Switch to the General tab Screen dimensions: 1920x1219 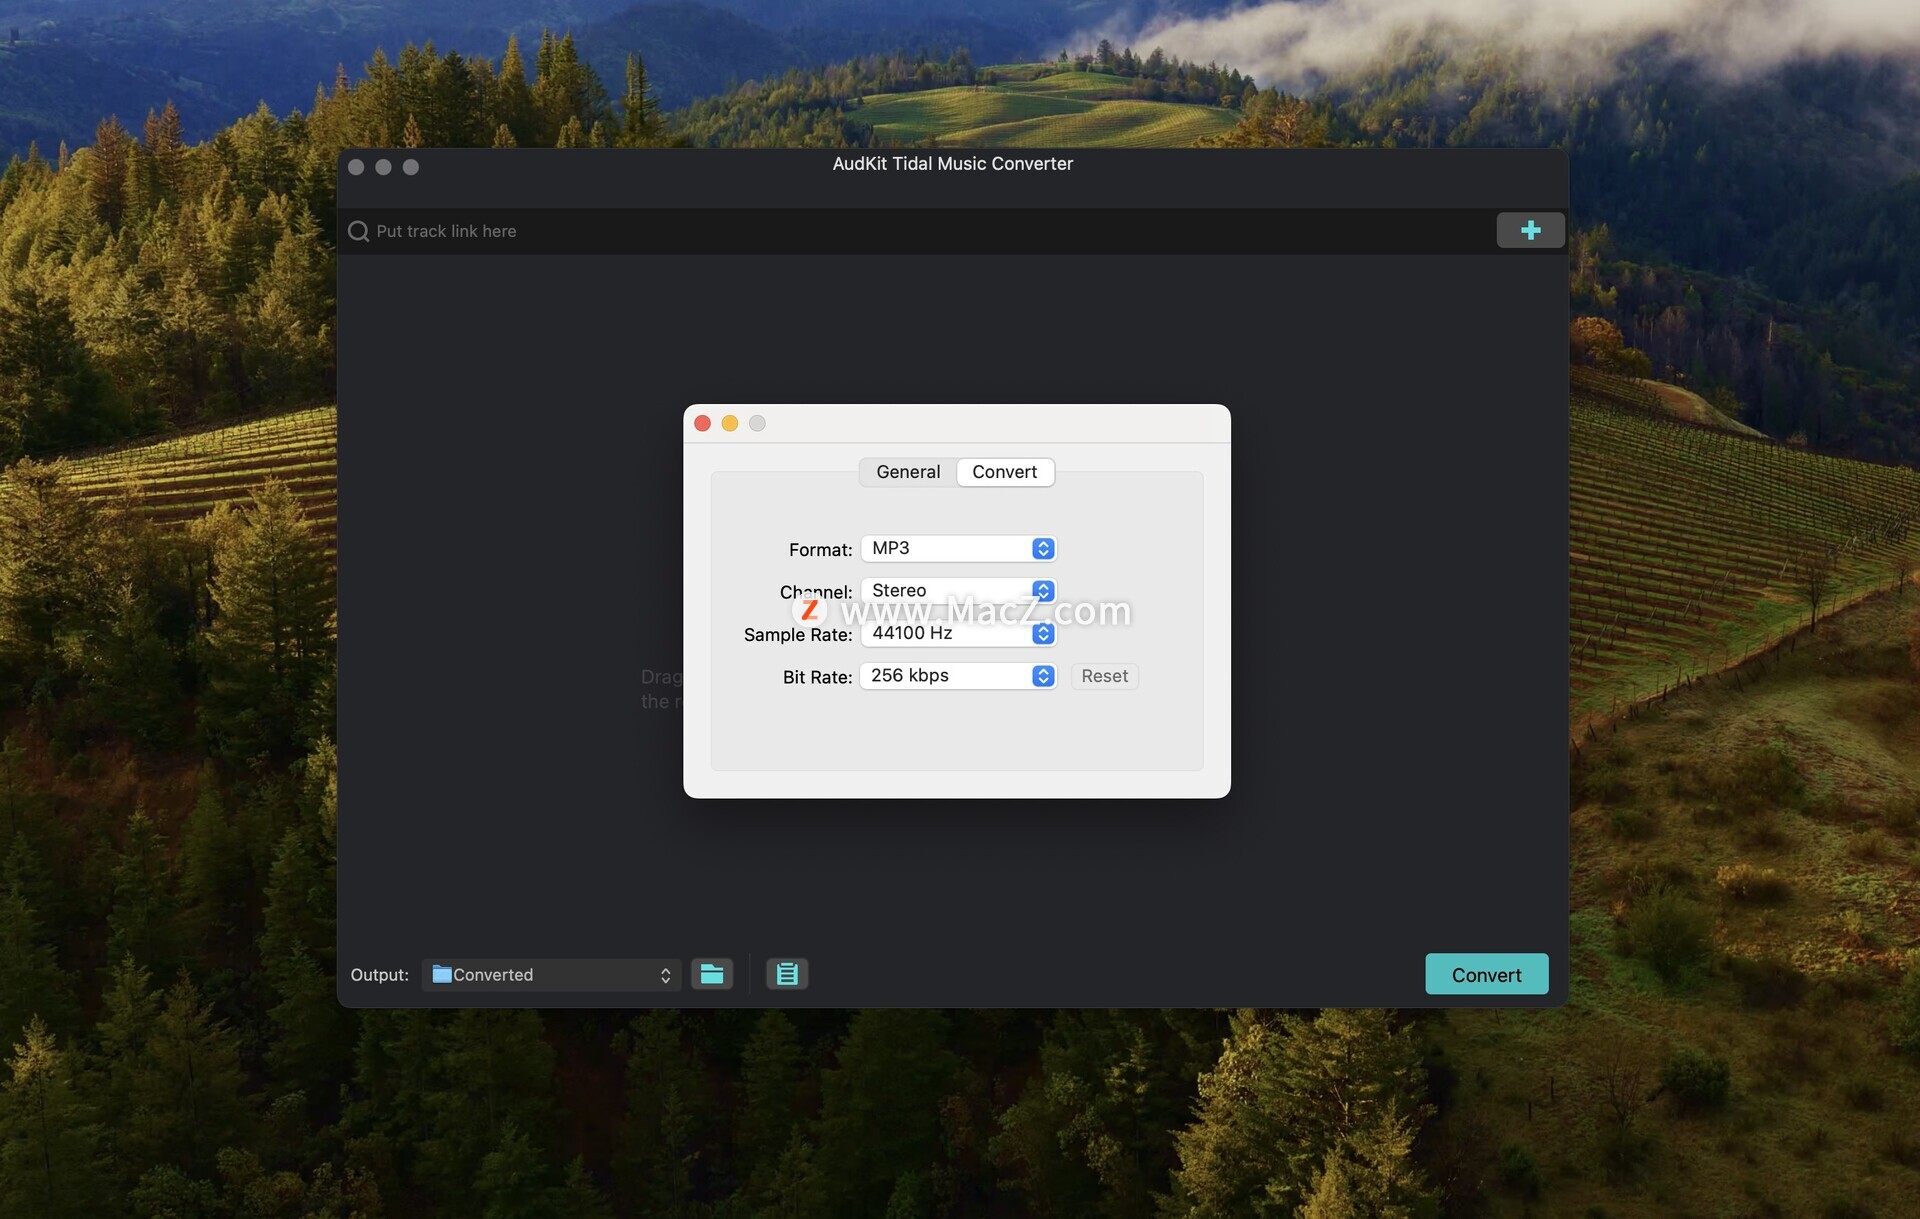(x=908, y=472)
